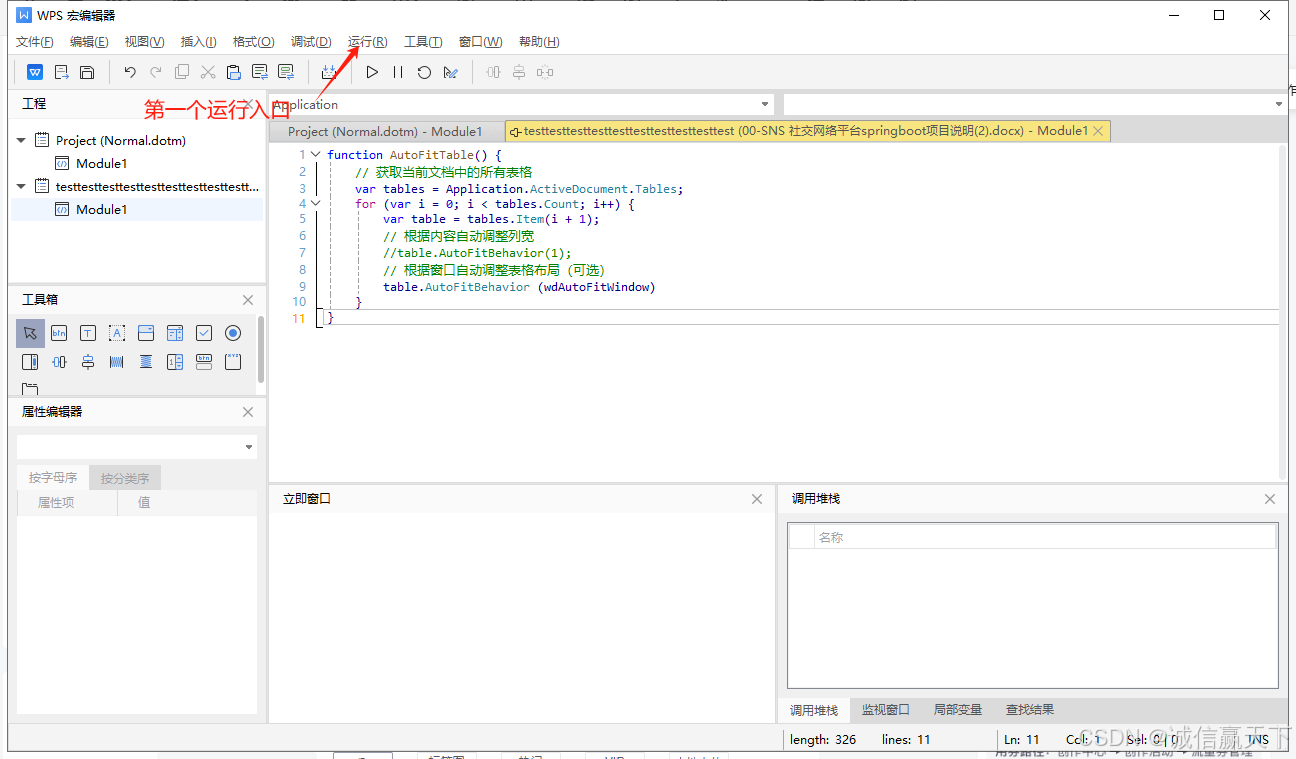Screen dimensions: 1296x759
Task: Pick the xyz frame control in toolbox
Action: tap(233, 362)
